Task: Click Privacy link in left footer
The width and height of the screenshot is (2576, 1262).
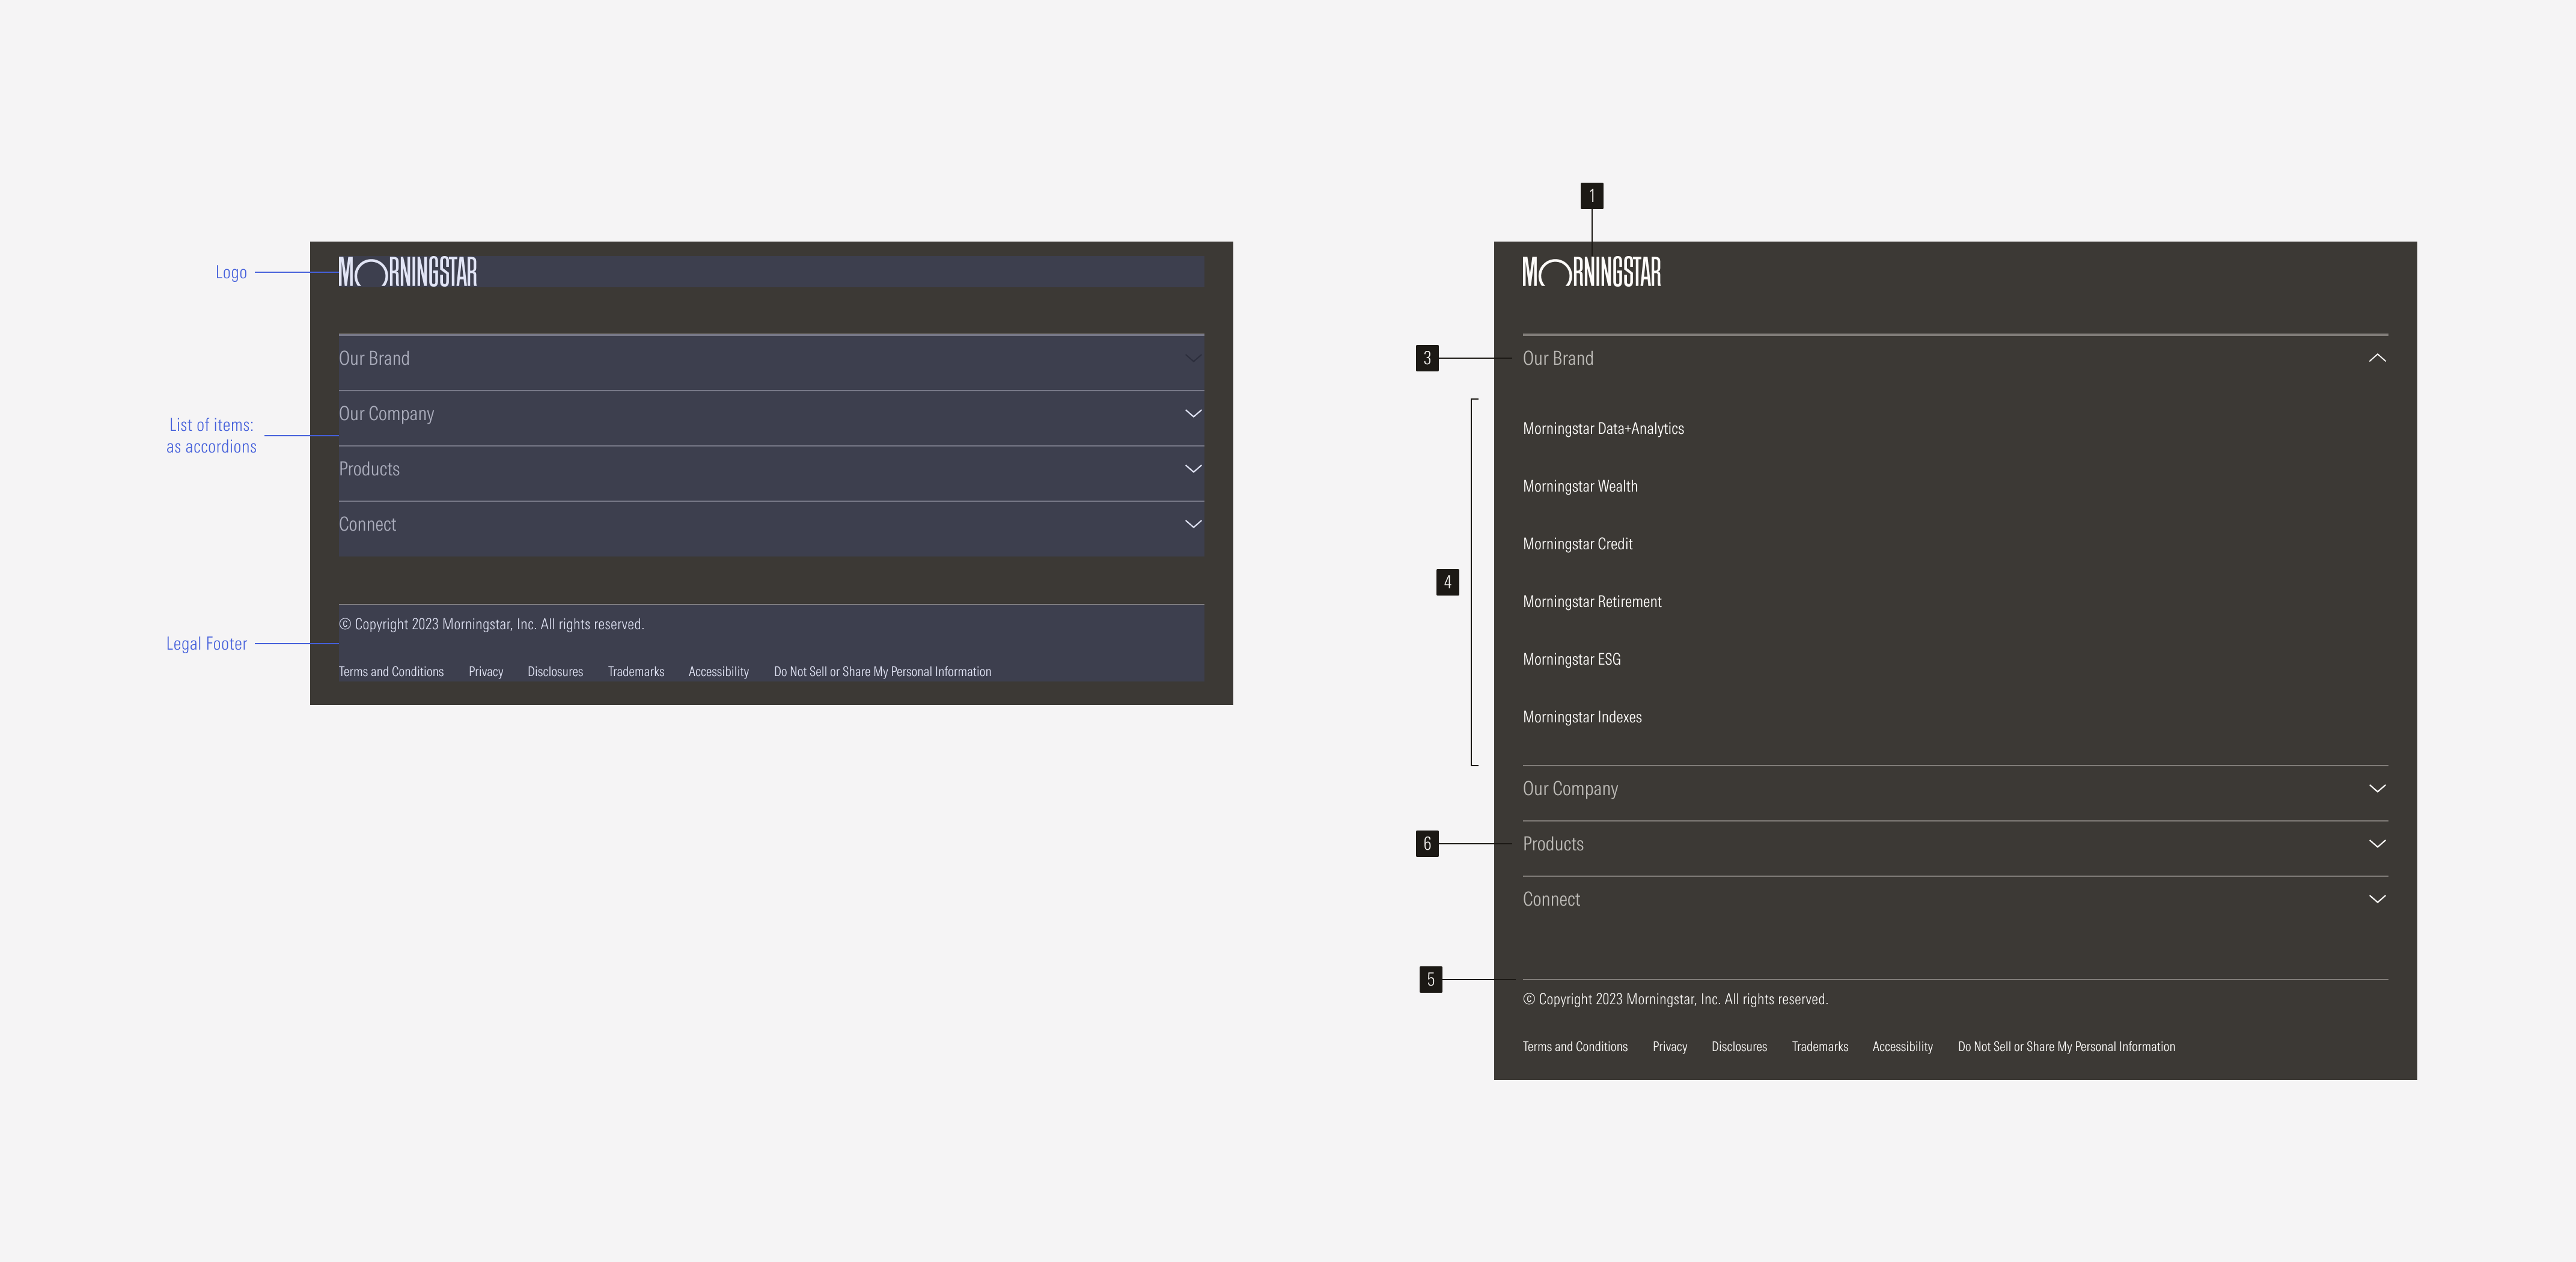Action: [x=486, y=672]
